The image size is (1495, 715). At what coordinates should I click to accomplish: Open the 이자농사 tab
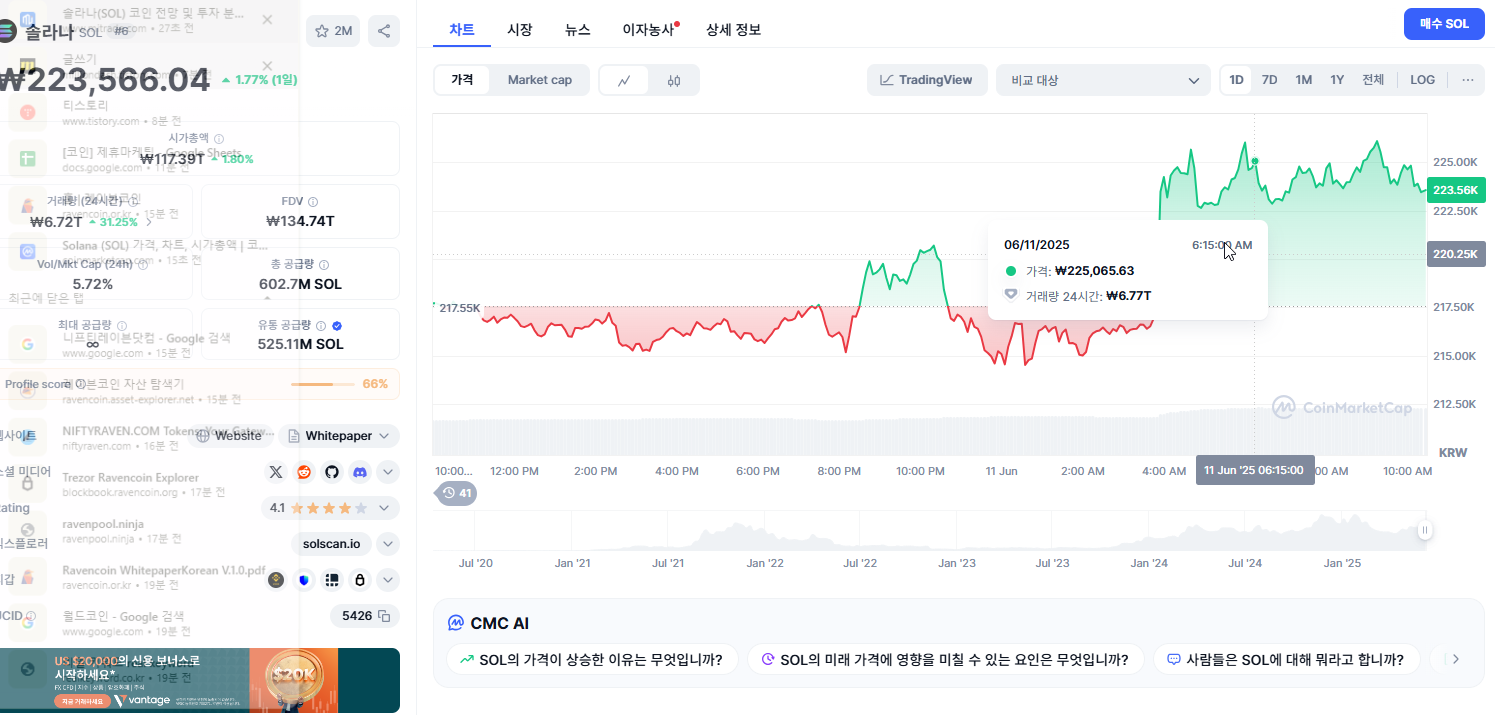(649, 30)
